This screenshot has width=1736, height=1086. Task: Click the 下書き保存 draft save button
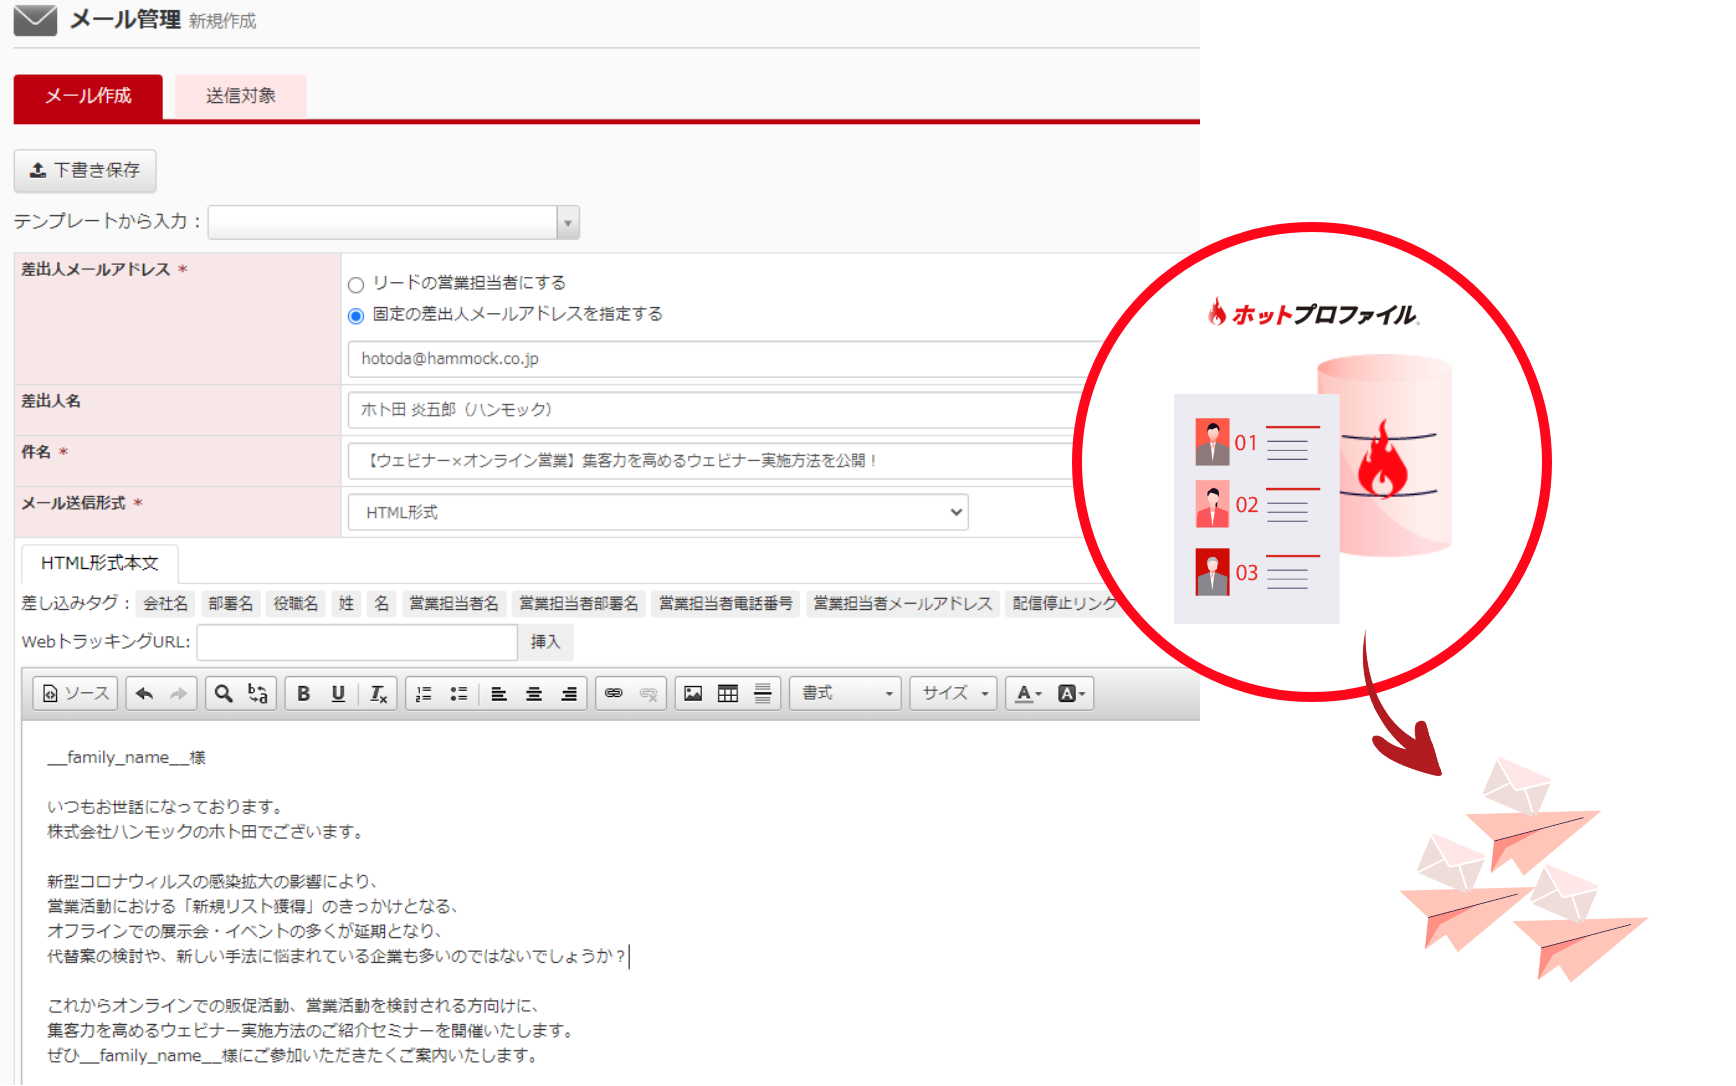[x=85, y=170]
